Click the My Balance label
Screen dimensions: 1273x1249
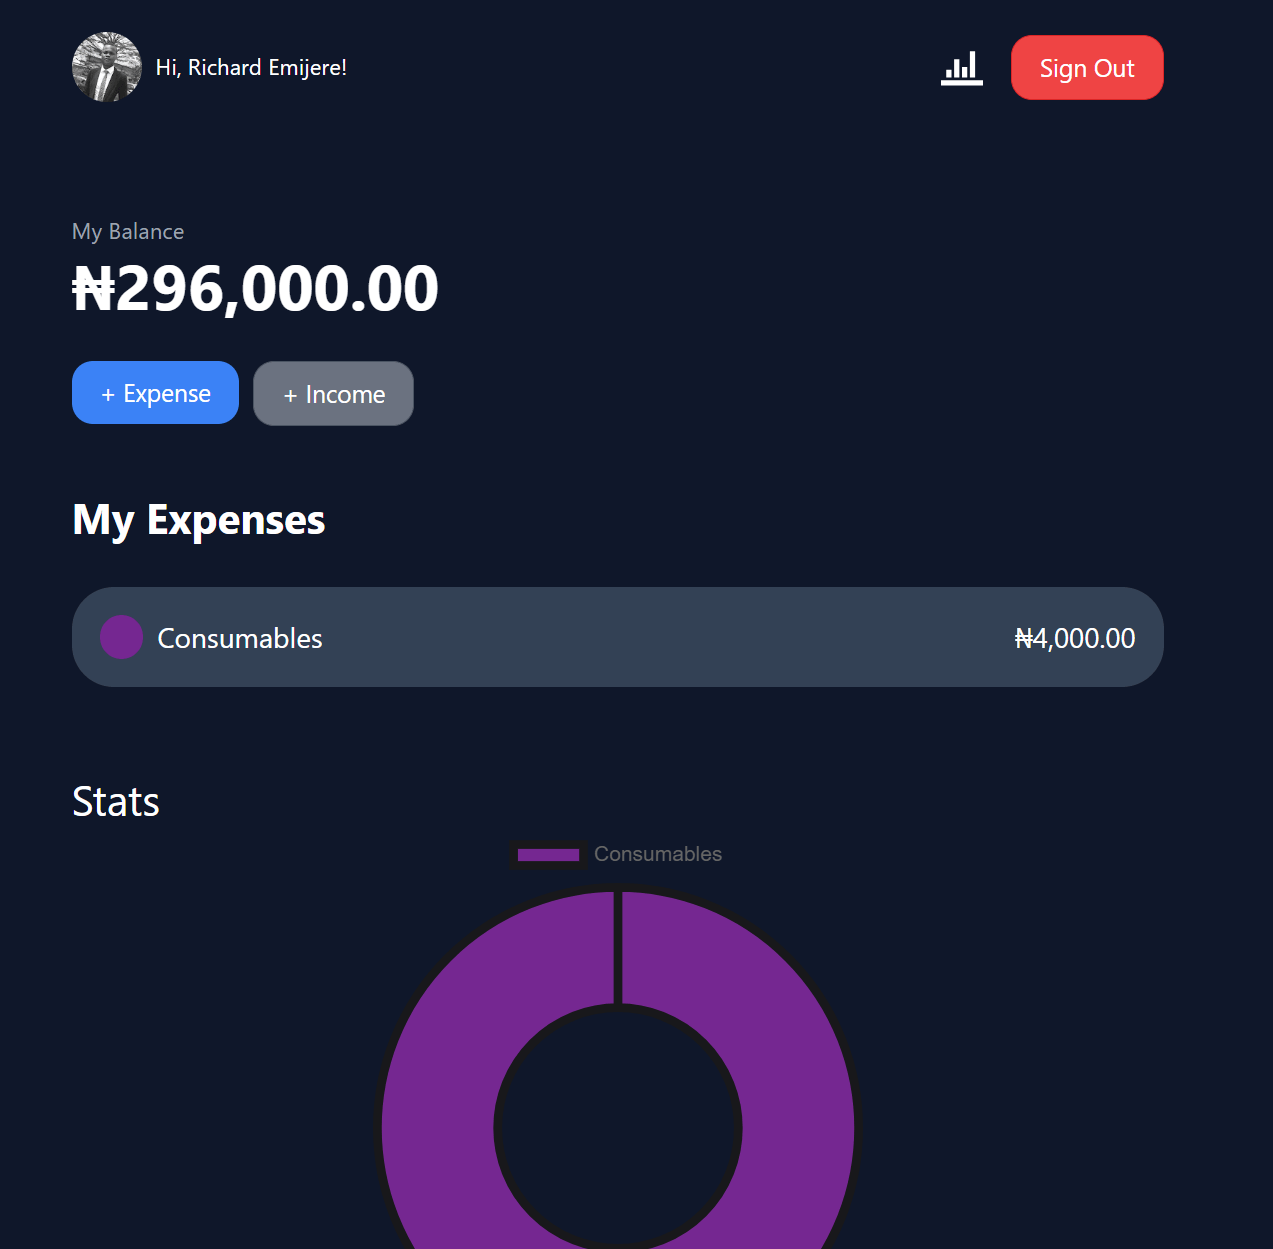[x=128, y=232]
